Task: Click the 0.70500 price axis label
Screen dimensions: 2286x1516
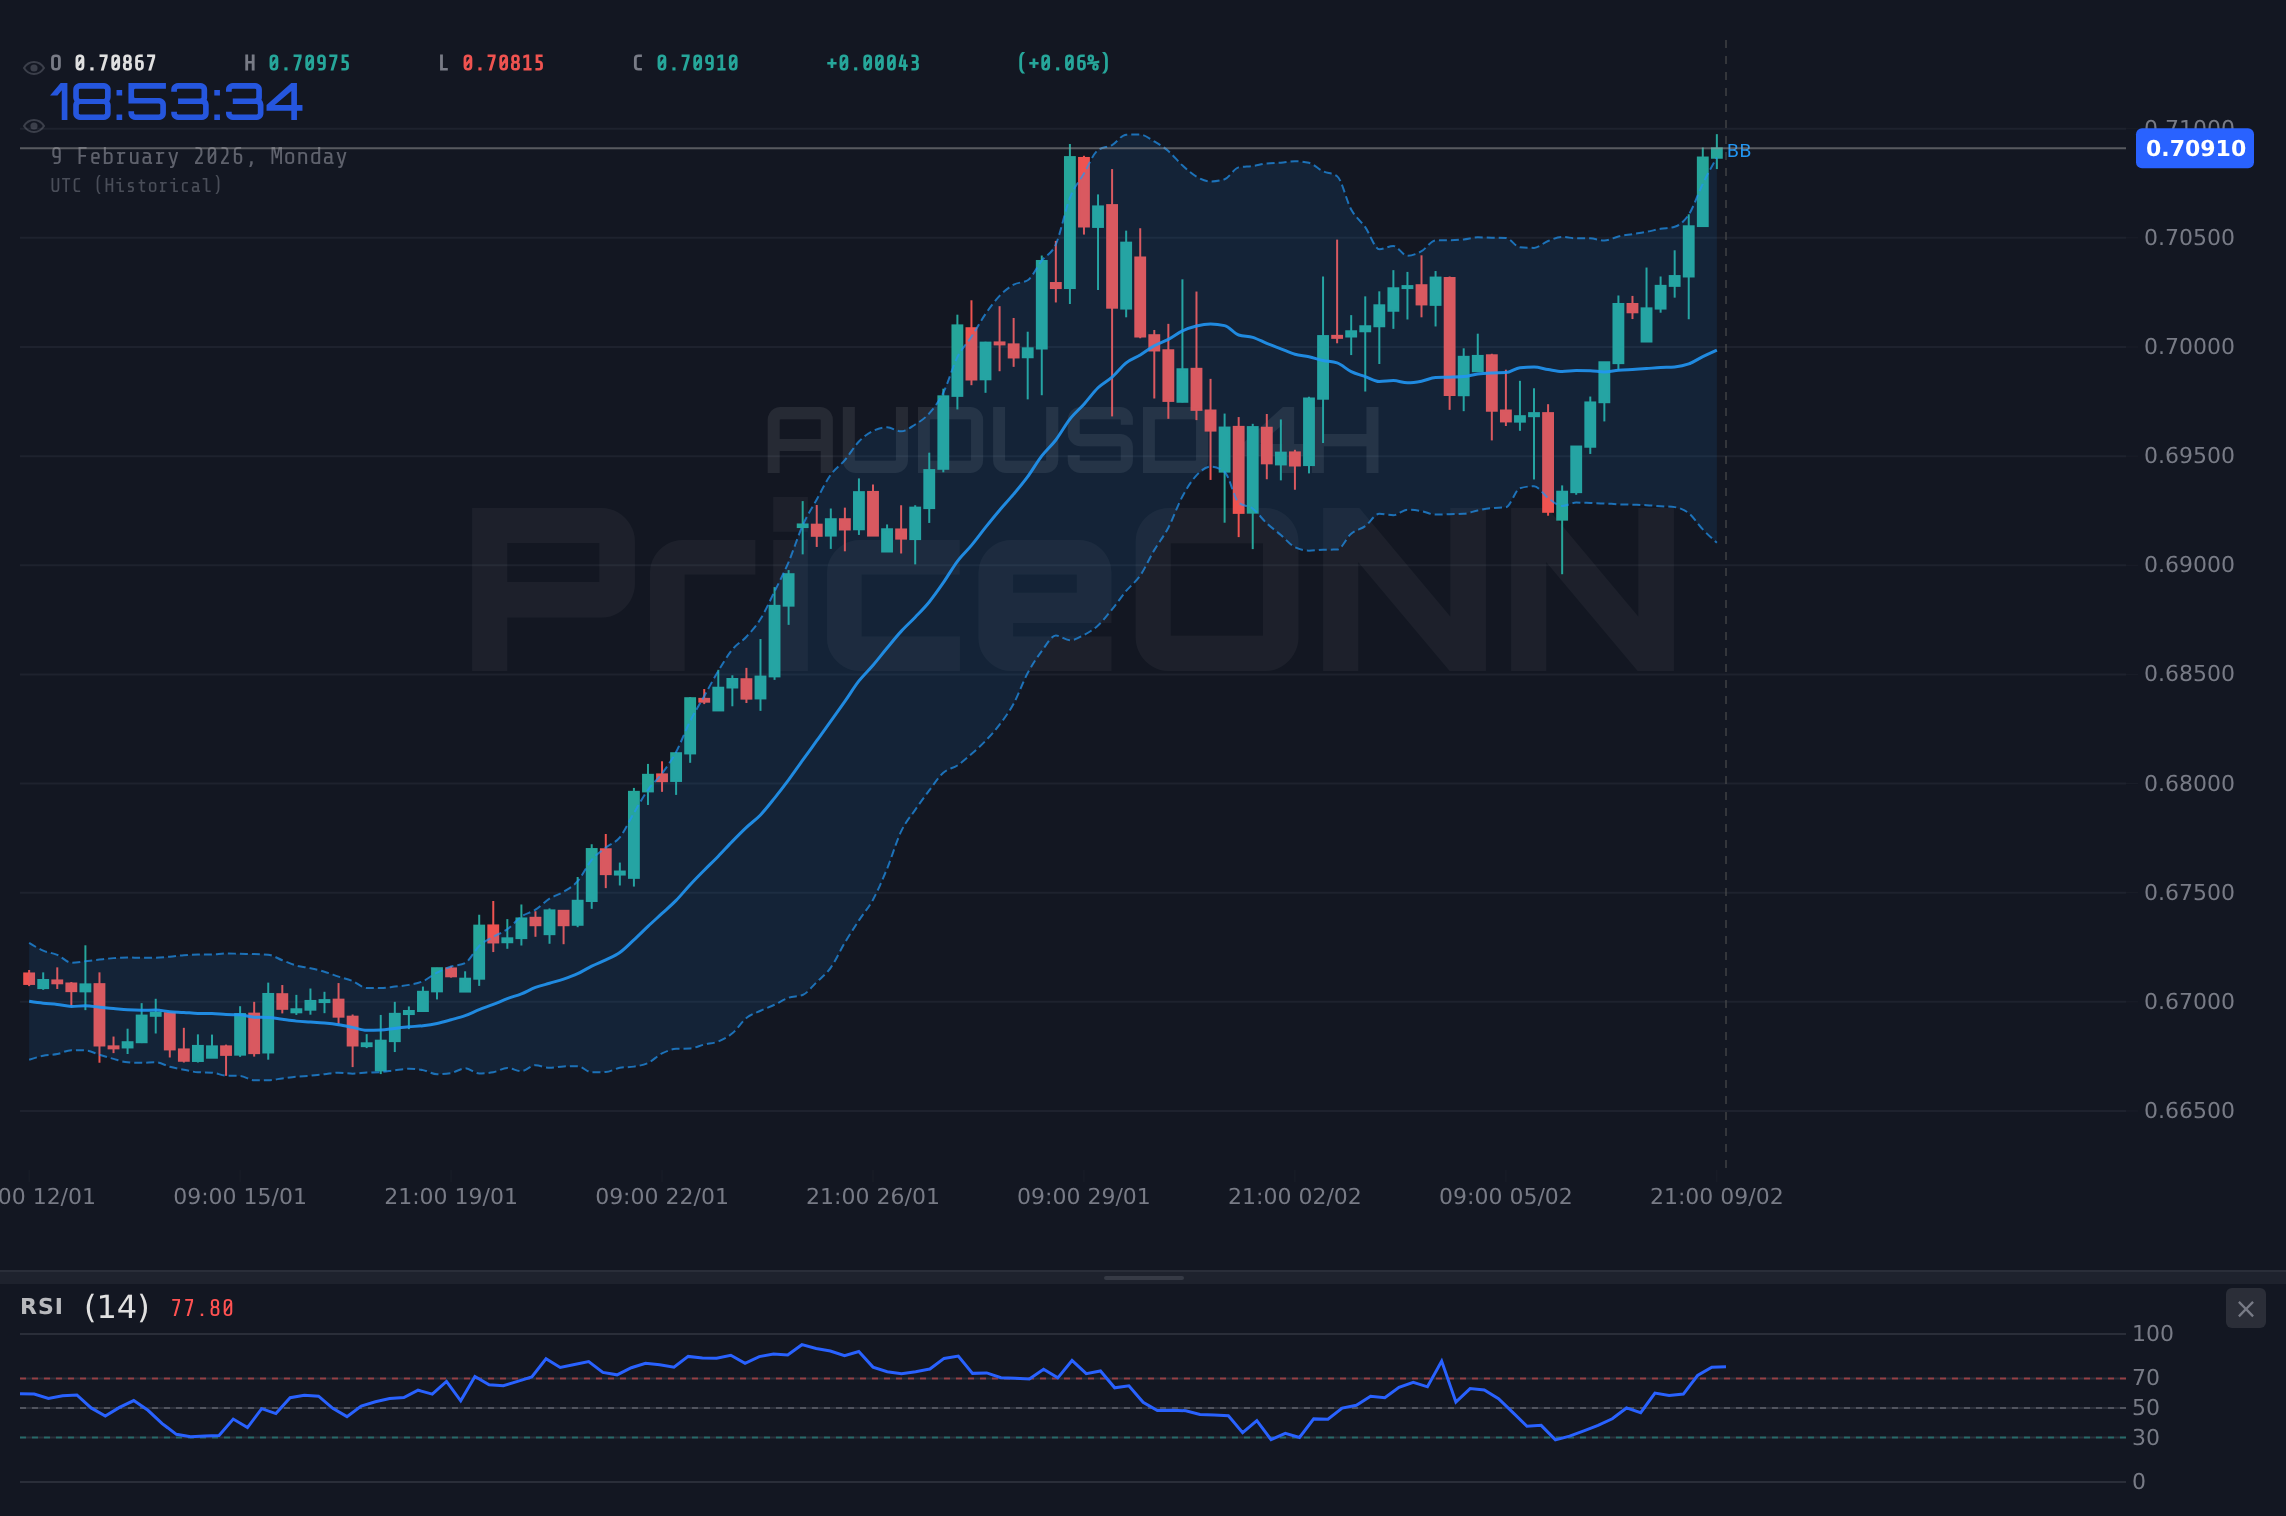Action: pos(2189,238)
